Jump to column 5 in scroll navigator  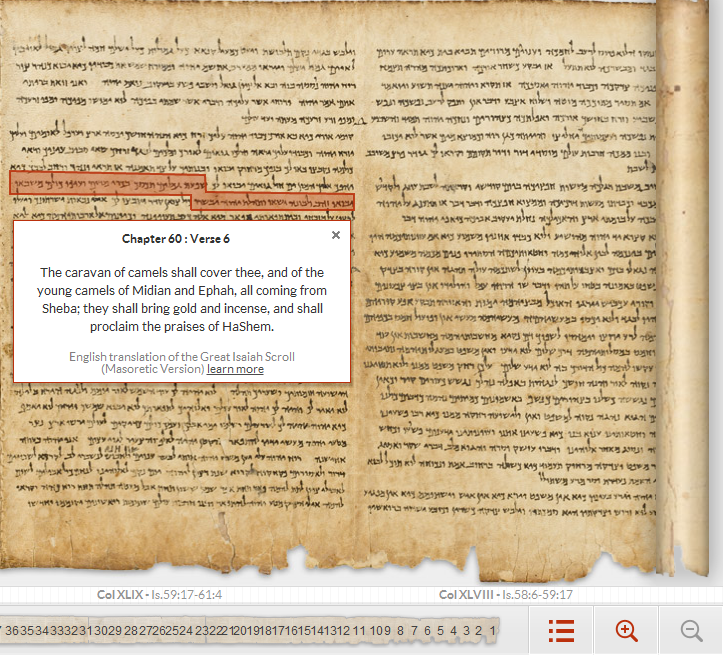click(440, 631)
